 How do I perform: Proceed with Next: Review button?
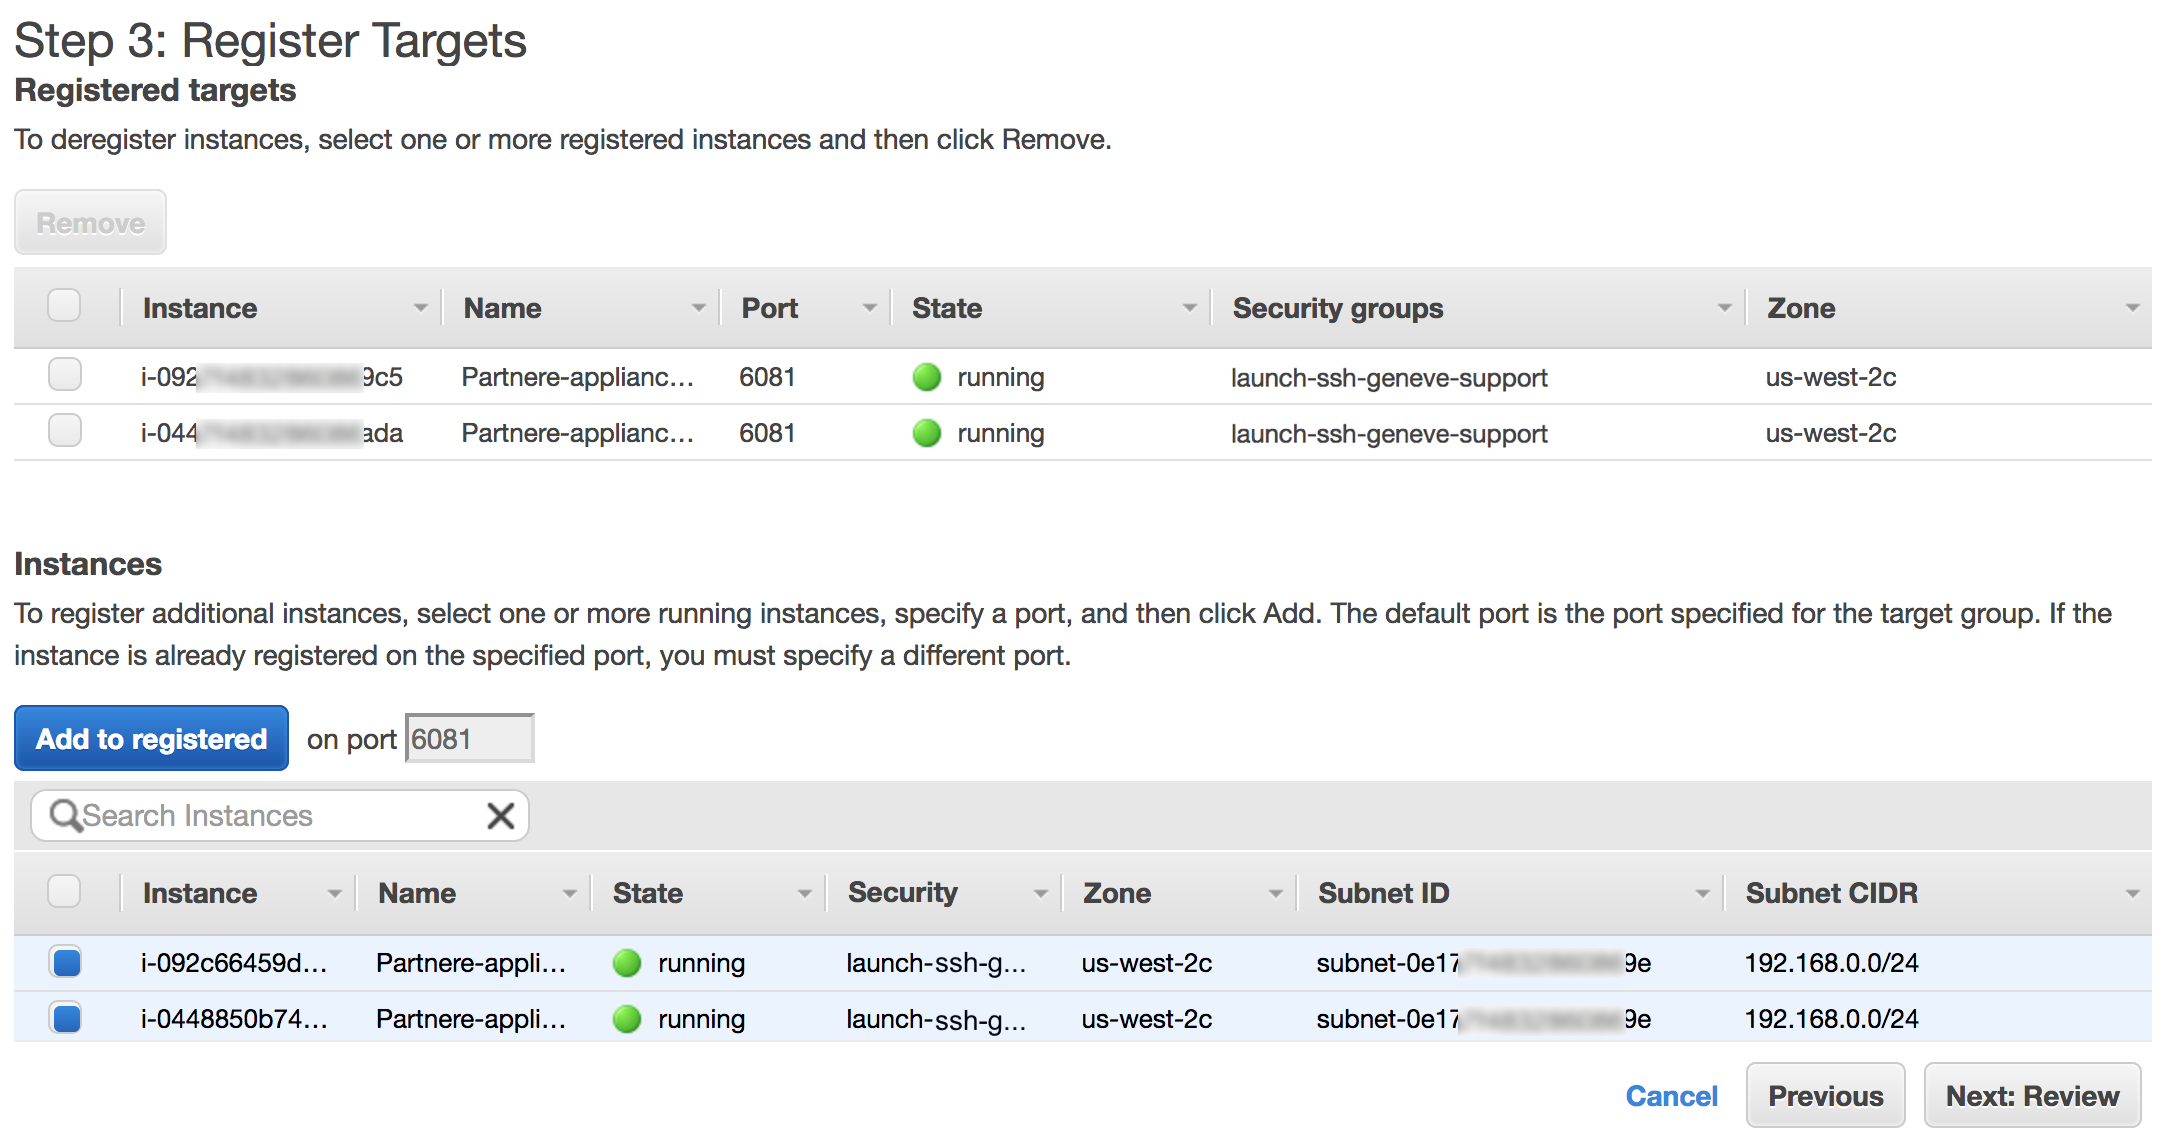2032,1096
